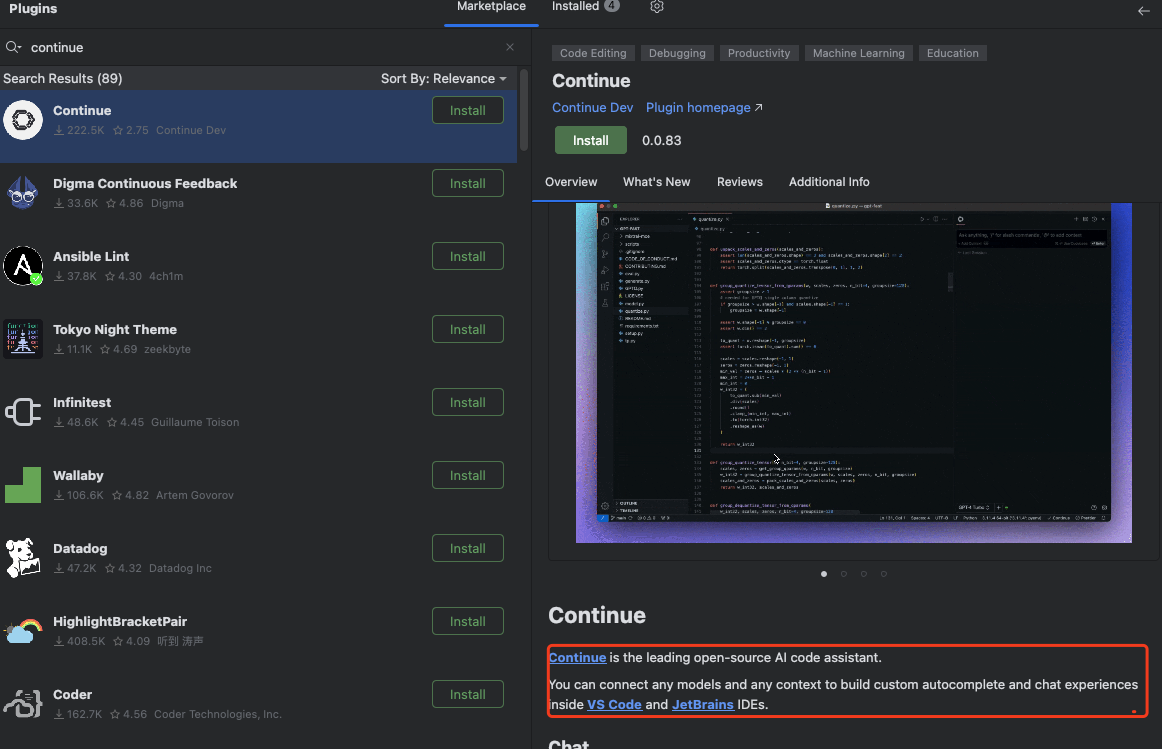This screenshot has height=749, width=1162.
Task: Click the Code Editing tag
Action: click(x=593, y=53)
